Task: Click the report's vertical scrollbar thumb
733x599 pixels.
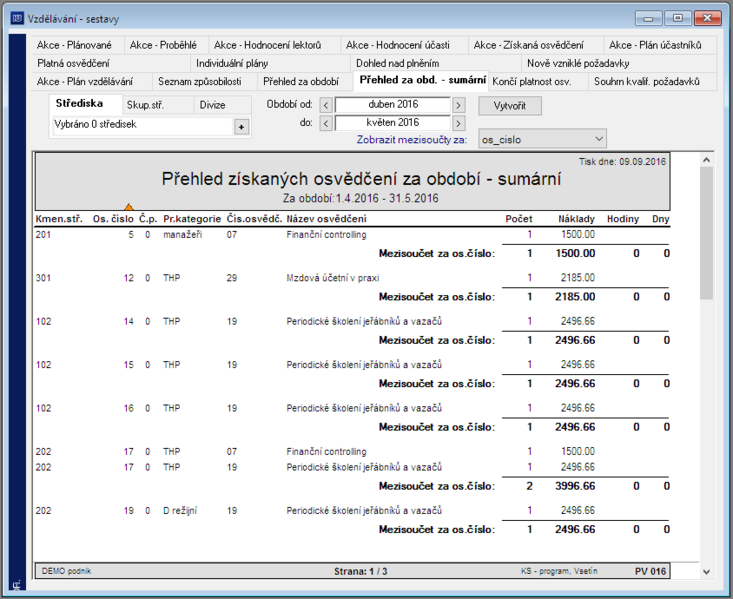Action: coord(706,232)
